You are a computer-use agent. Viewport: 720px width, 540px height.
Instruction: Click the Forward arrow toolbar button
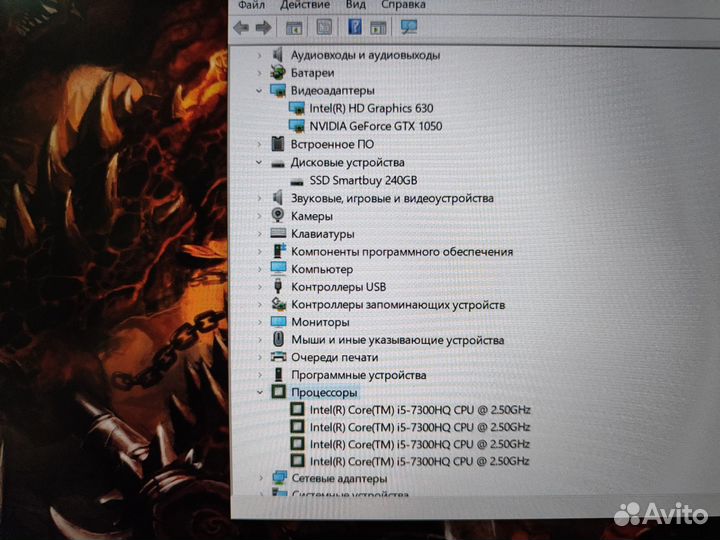[263, 28]
